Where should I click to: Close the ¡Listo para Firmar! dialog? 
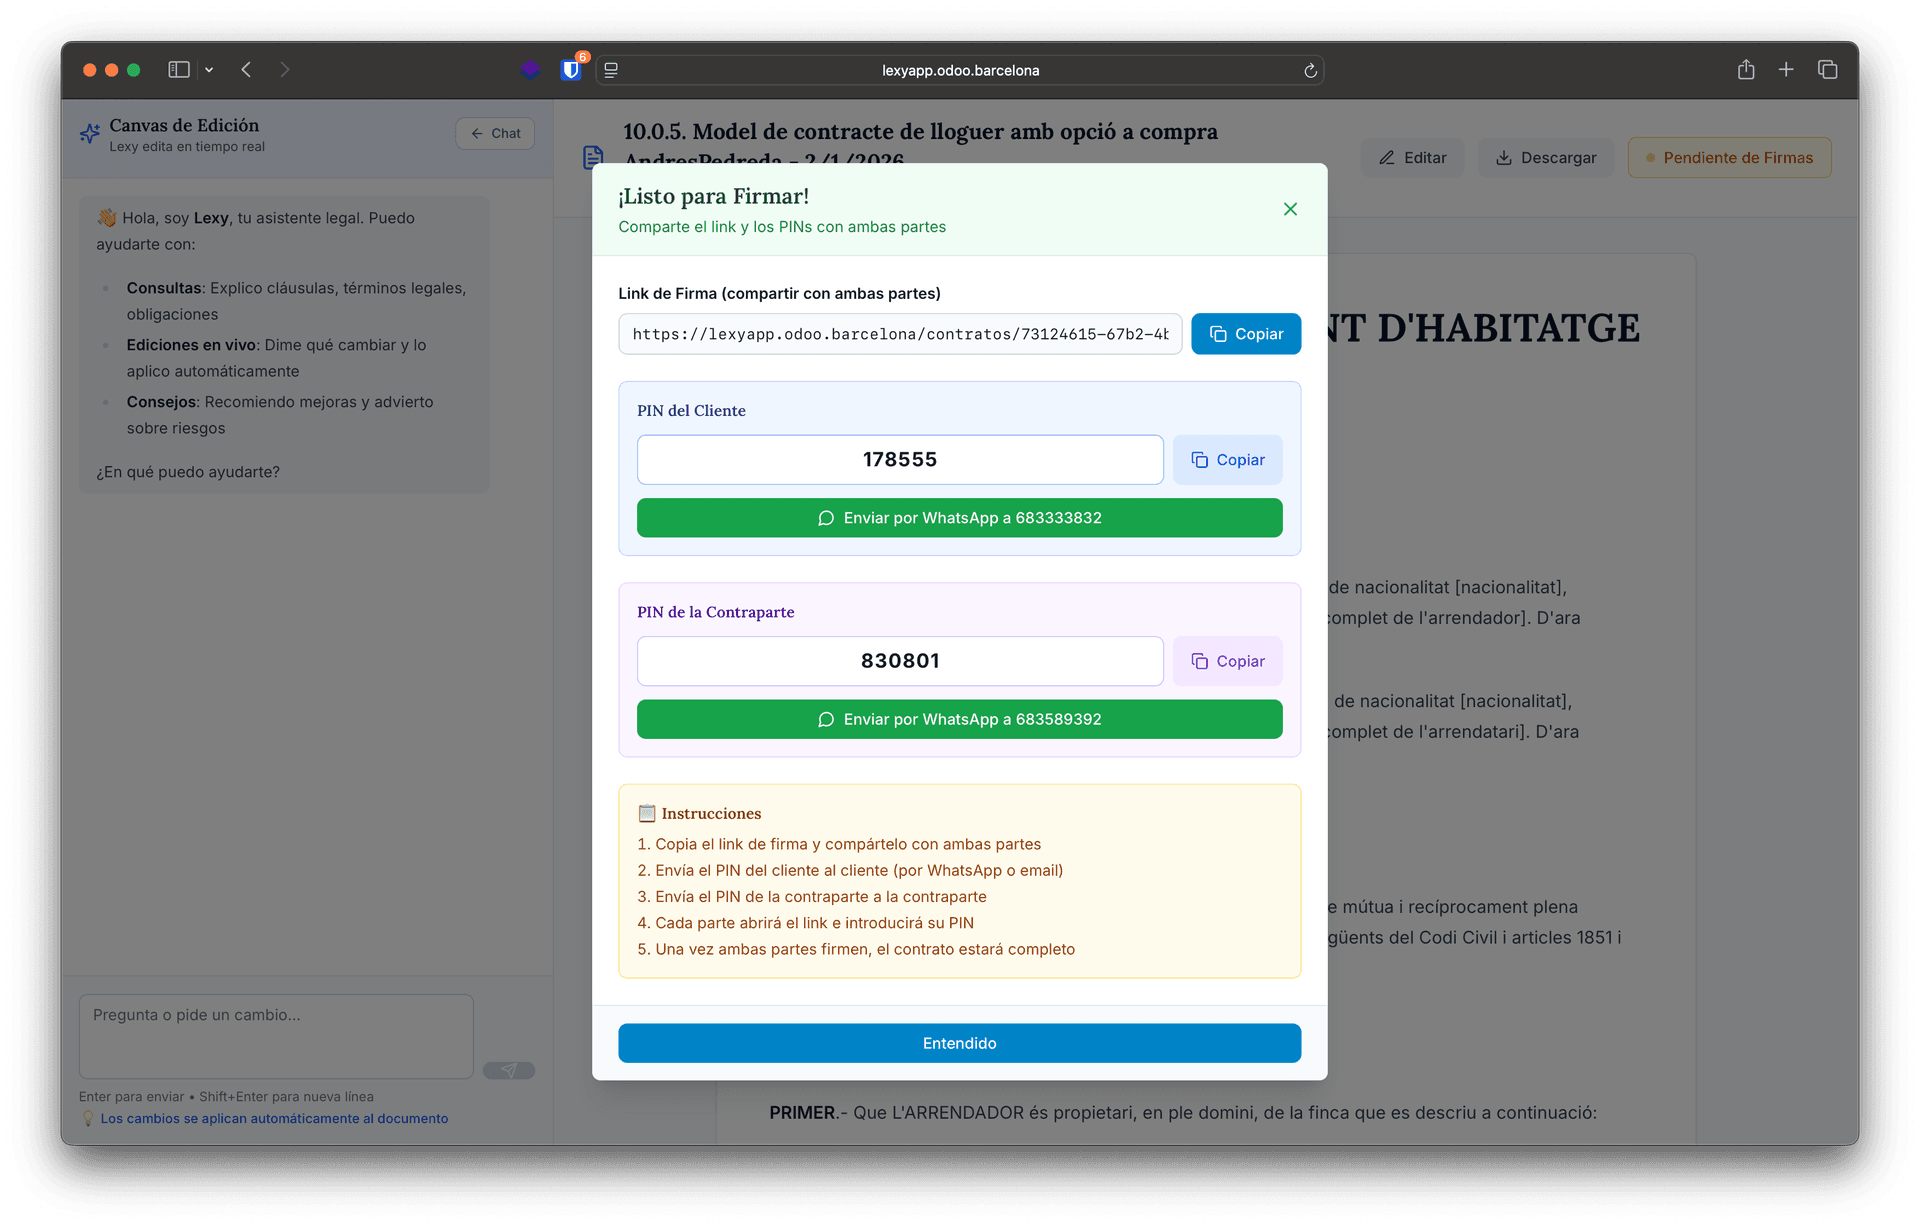[1289, 209]
